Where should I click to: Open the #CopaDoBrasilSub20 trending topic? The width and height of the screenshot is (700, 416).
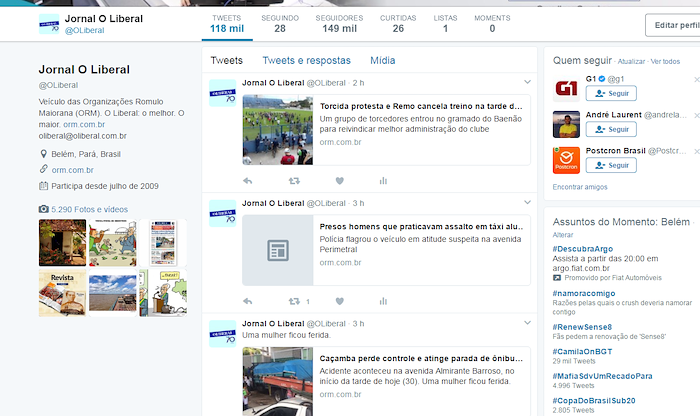(594, 400)
